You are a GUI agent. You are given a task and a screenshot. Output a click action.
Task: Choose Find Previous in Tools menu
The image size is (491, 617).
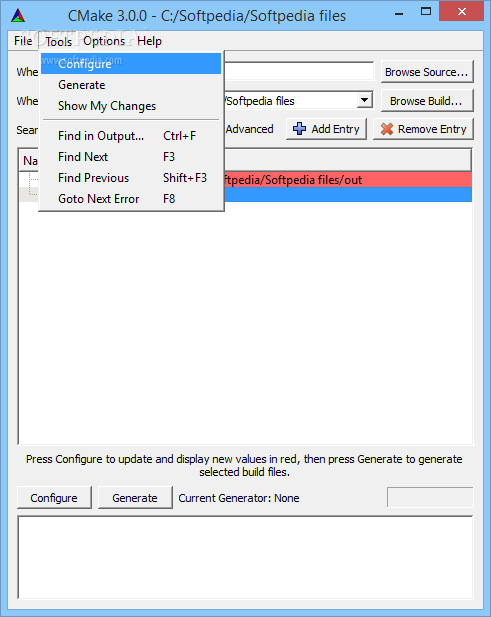click(131, 178)
